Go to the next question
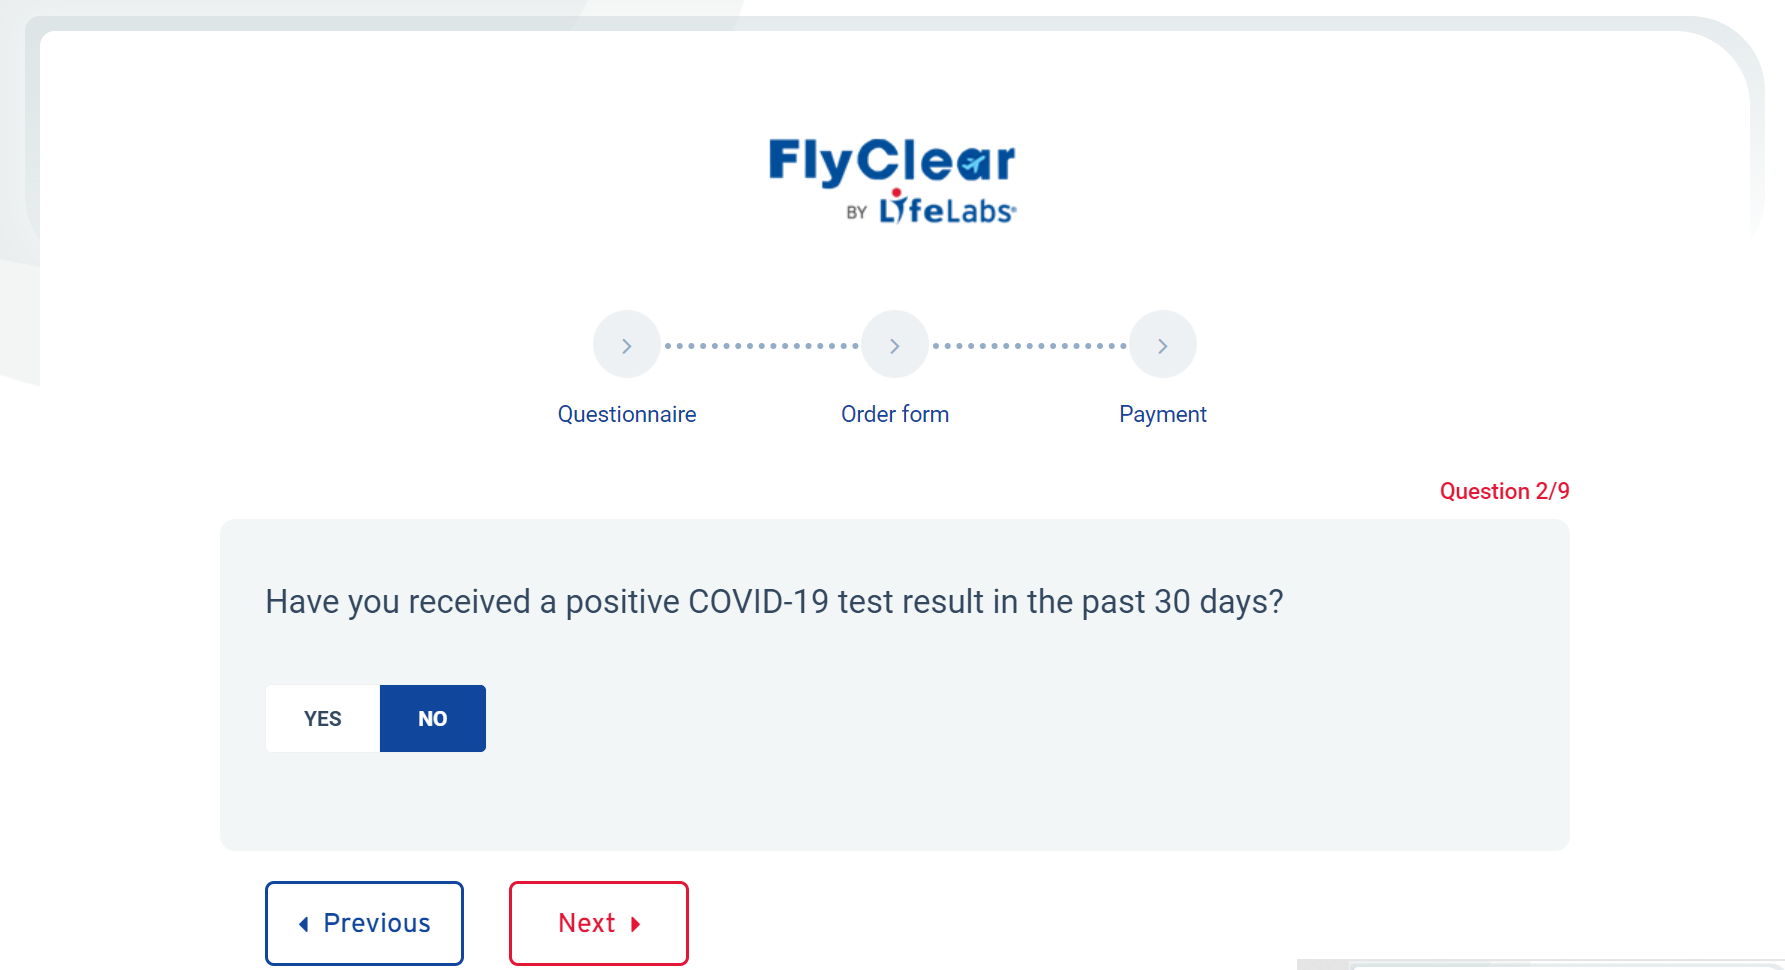 [x=599, y=923]
